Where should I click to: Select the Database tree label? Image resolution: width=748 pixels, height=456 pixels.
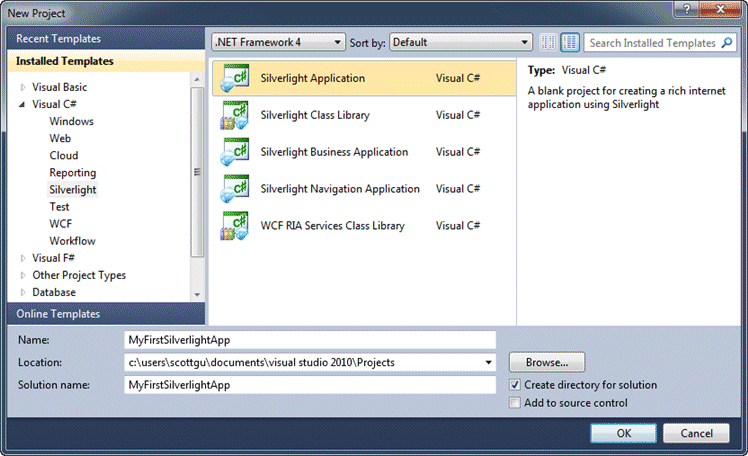click(54, 292)
